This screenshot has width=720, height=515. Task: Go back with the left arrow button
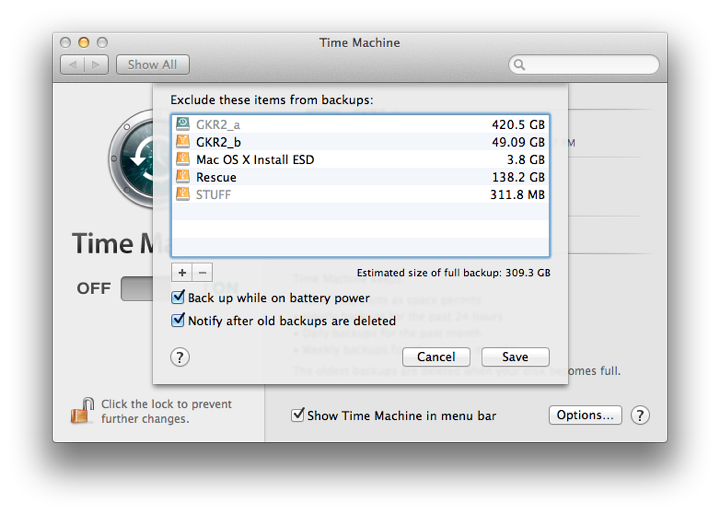point(73,65)
